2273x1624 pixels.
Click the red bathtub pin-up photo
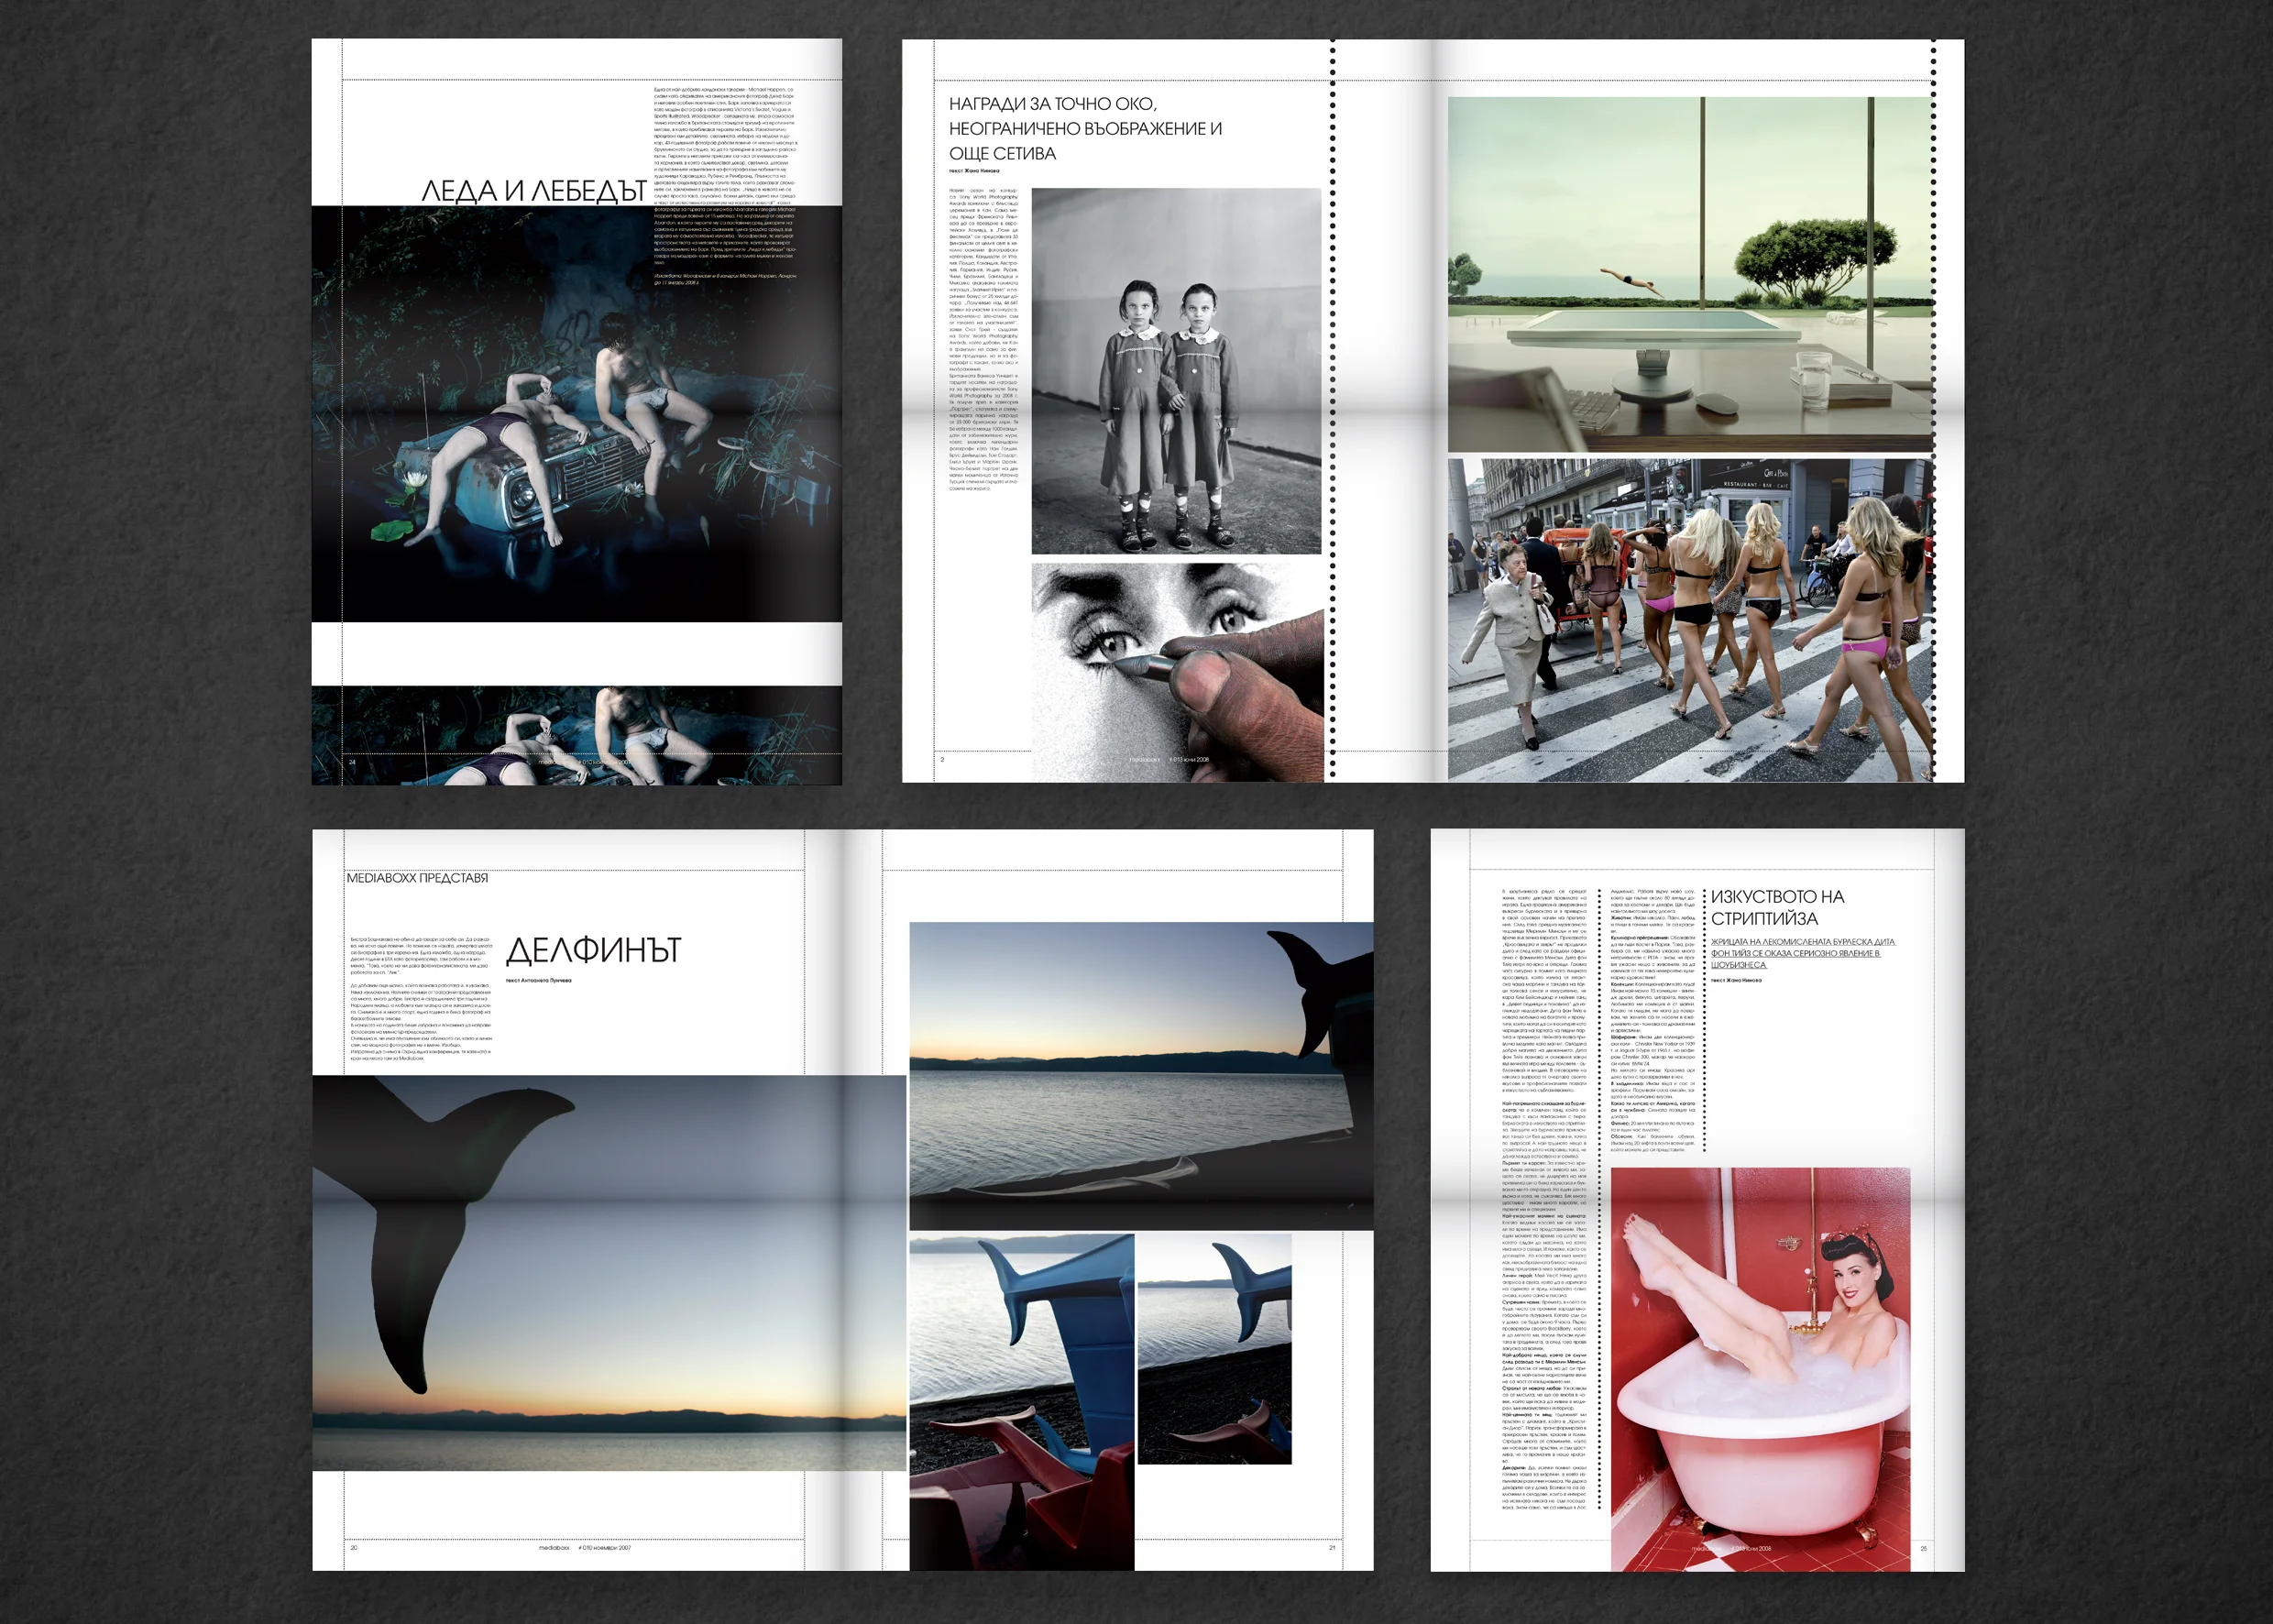coord(1760,1368)
